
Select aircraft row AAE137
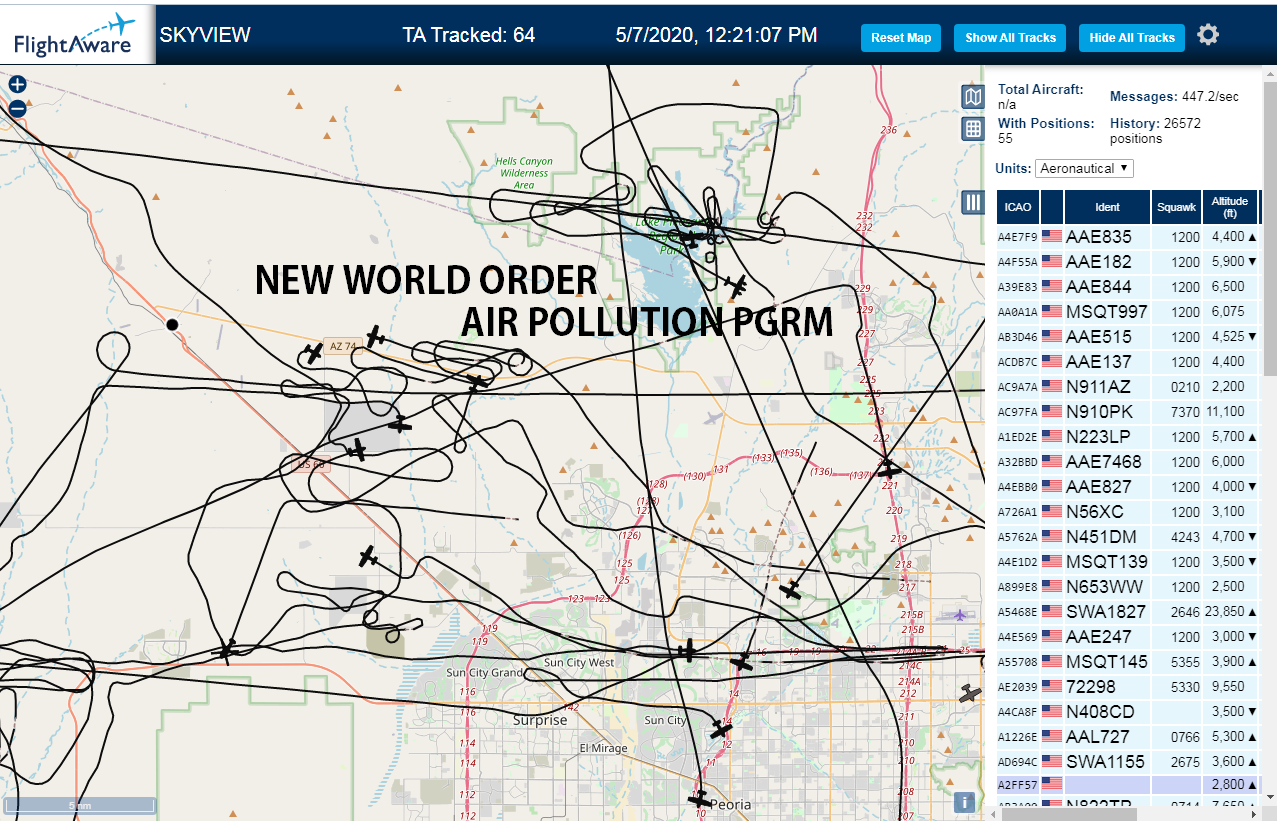1128,362
